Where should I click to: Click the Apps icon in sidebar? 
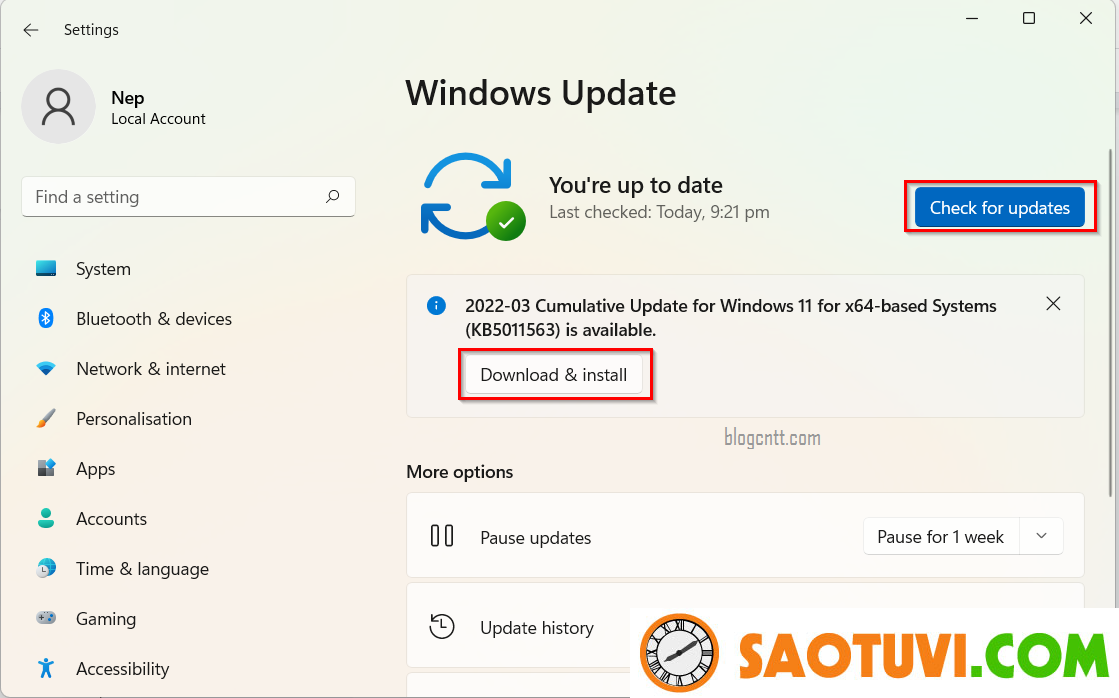click(x=46, y=469)
